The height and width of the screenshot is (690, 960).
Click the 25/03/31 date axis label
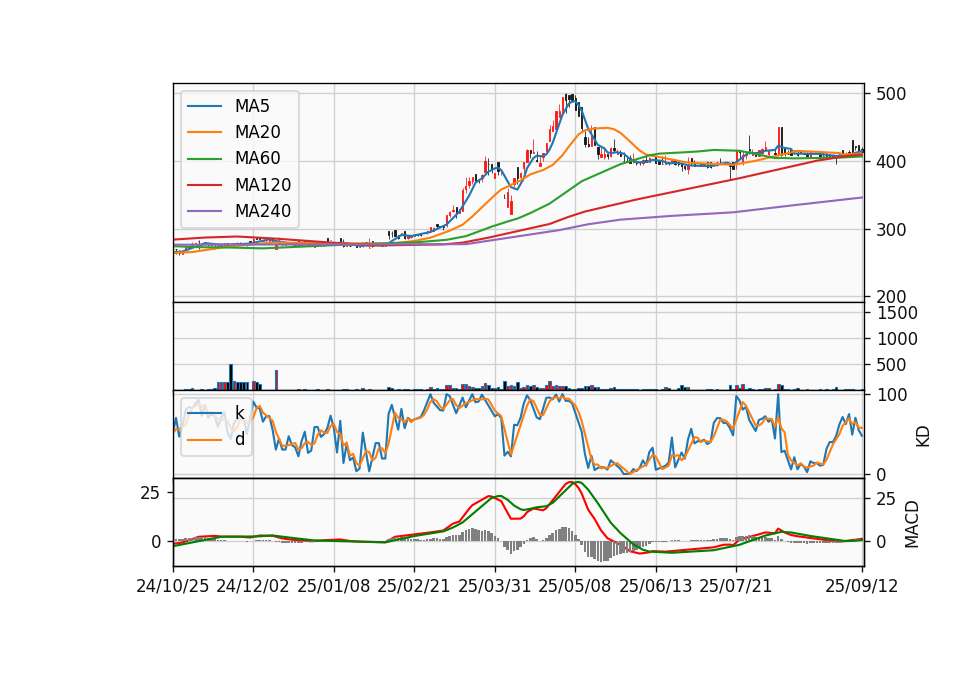coord(494,586)
